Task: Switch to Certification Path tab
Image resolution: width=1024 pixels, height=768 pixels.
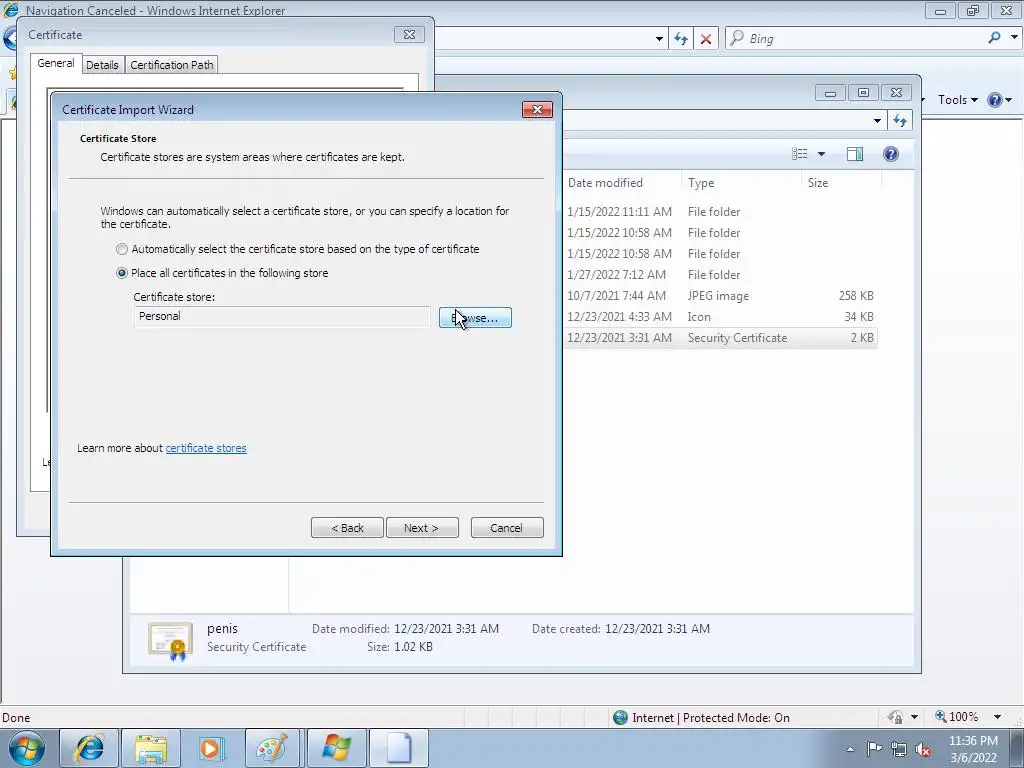Action: pyautogui.click(x=172, y=65)
